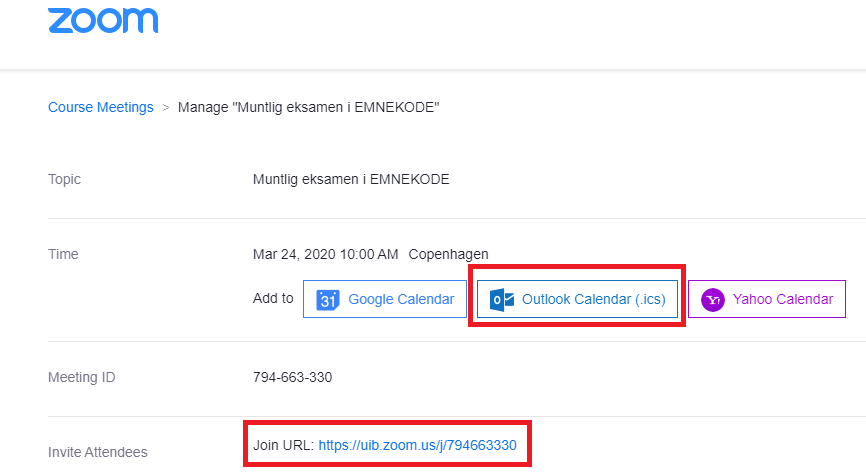Open the Course Meetings breadcrumb link
Screen dimensions: 866x476
point(101,107)
